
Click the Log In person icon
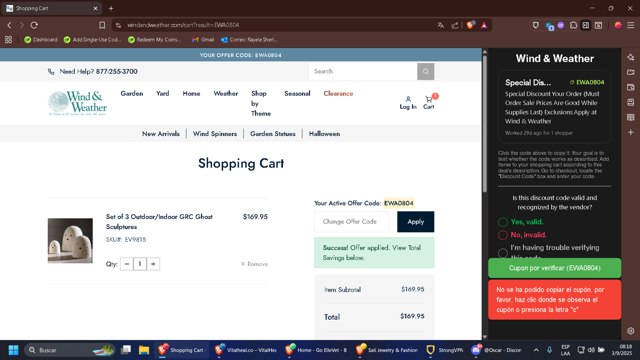pyautogui.click(x=408, y=102)
